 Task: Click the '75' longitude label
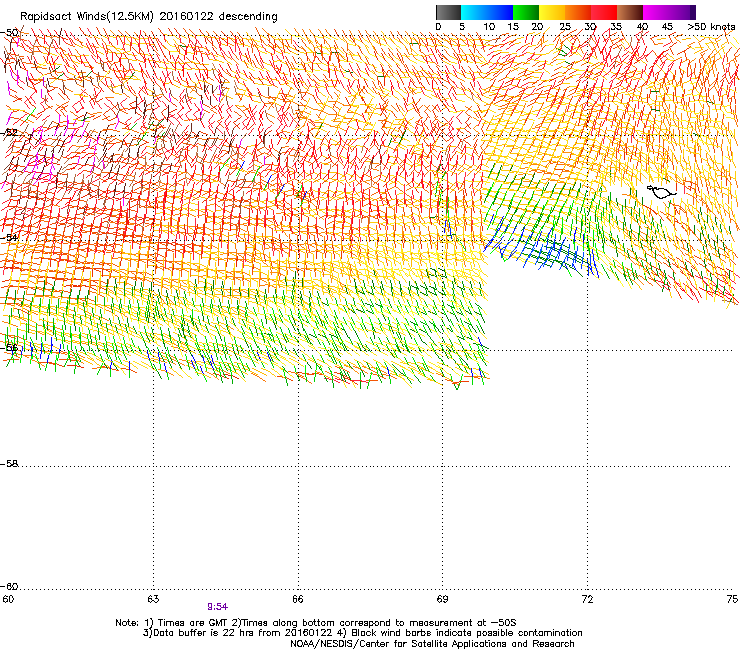[732, 599]
